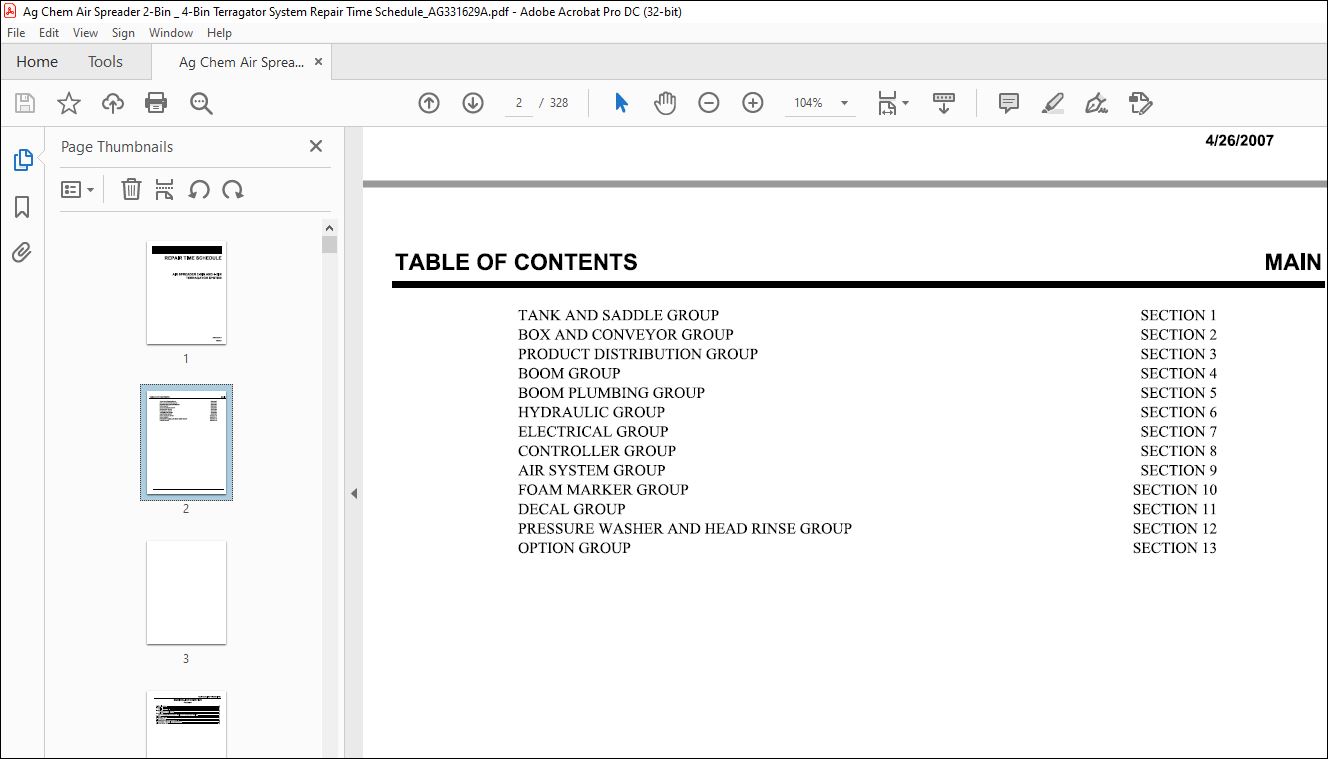Click 'OPTION GROUP' entry

(x=574, y=548)
